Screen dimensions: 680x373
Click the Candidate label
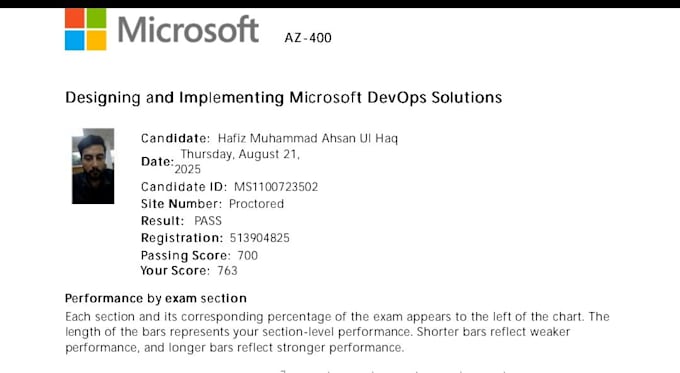[x=175, y=138]
